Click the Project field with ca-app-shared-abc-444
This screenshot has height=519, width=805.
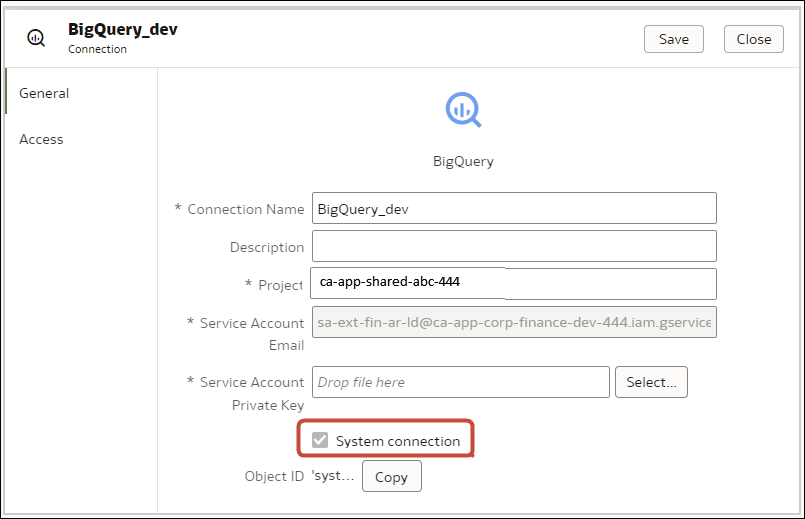pos(514,283)
